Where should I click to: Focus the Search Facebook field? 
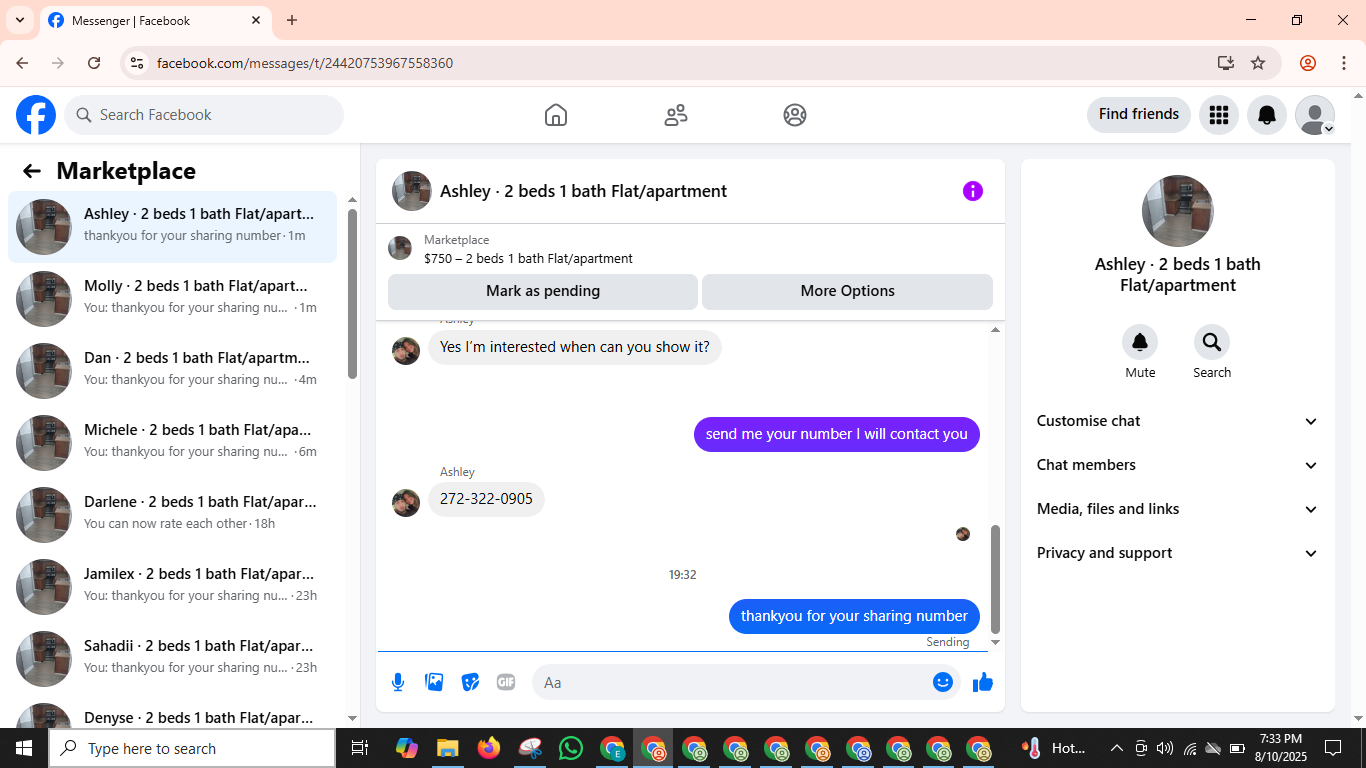[x=204, y=115]
